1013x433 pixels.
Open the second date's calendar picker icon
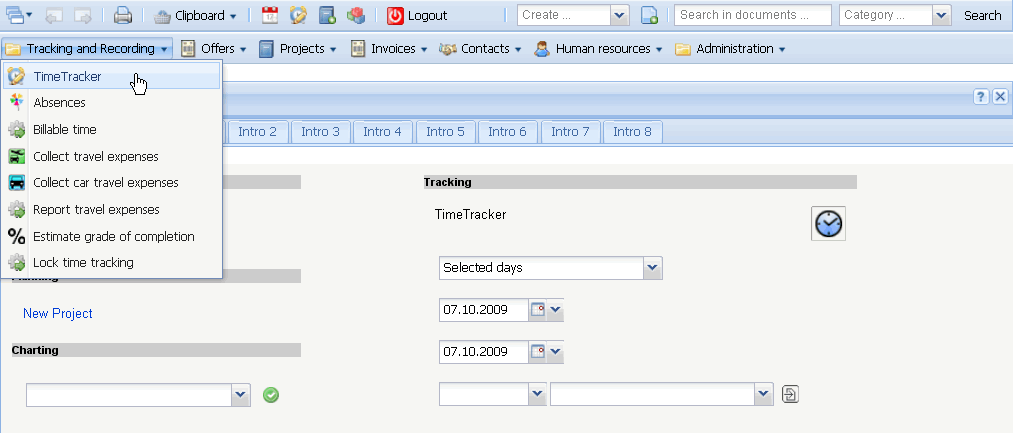(x=538, y=352)
